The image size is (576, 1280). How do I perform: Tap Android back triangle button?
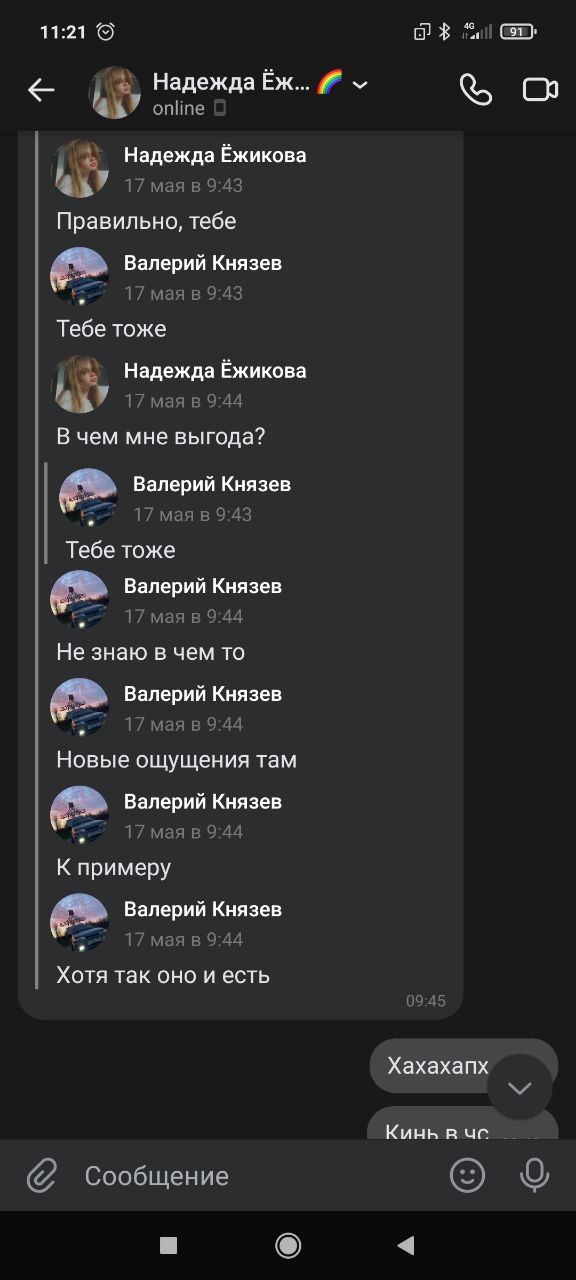click(405, 1245)
